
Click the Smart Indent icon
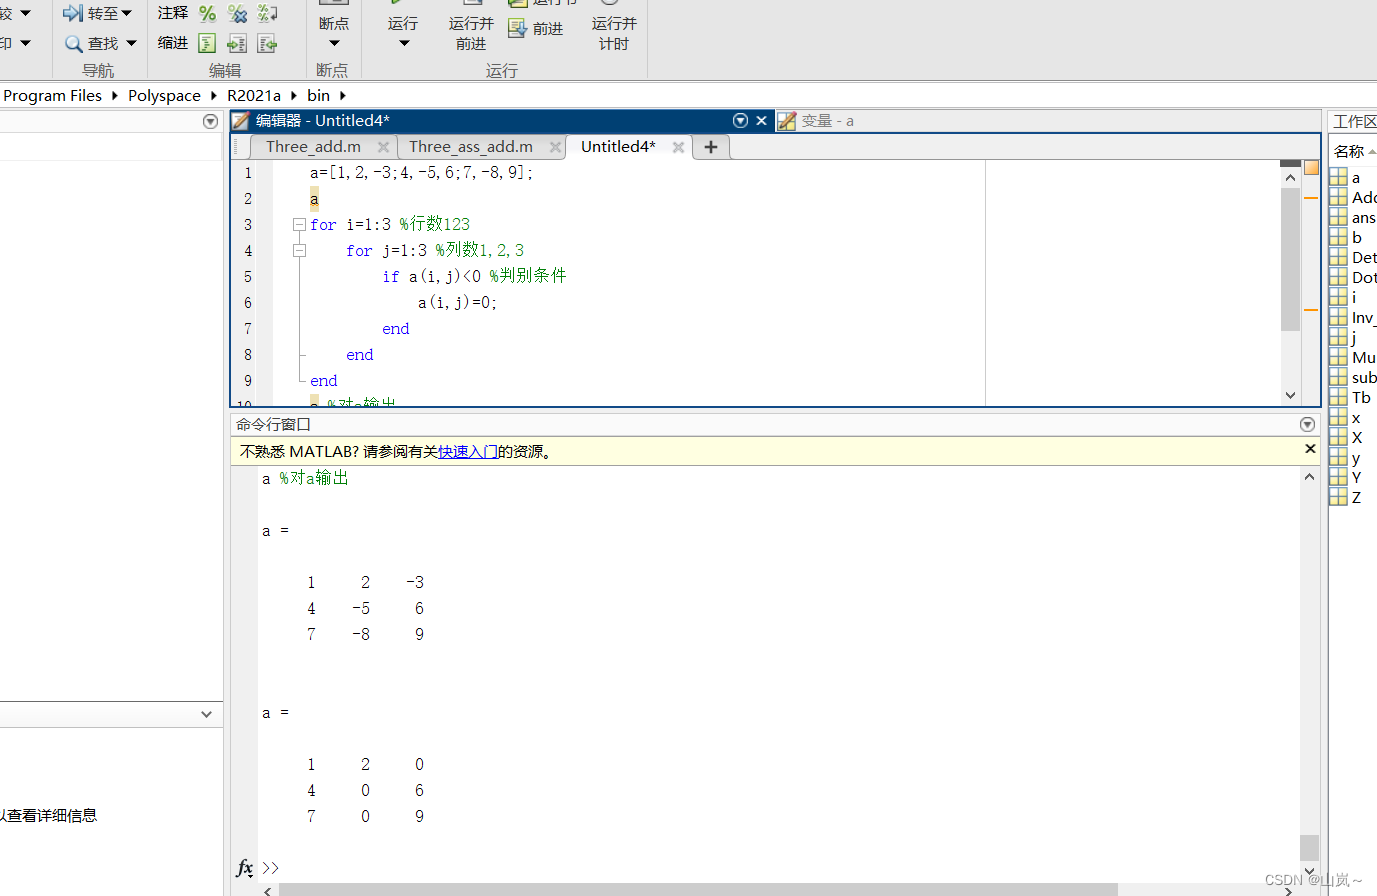pyautogui.click(x=207, y=43)
